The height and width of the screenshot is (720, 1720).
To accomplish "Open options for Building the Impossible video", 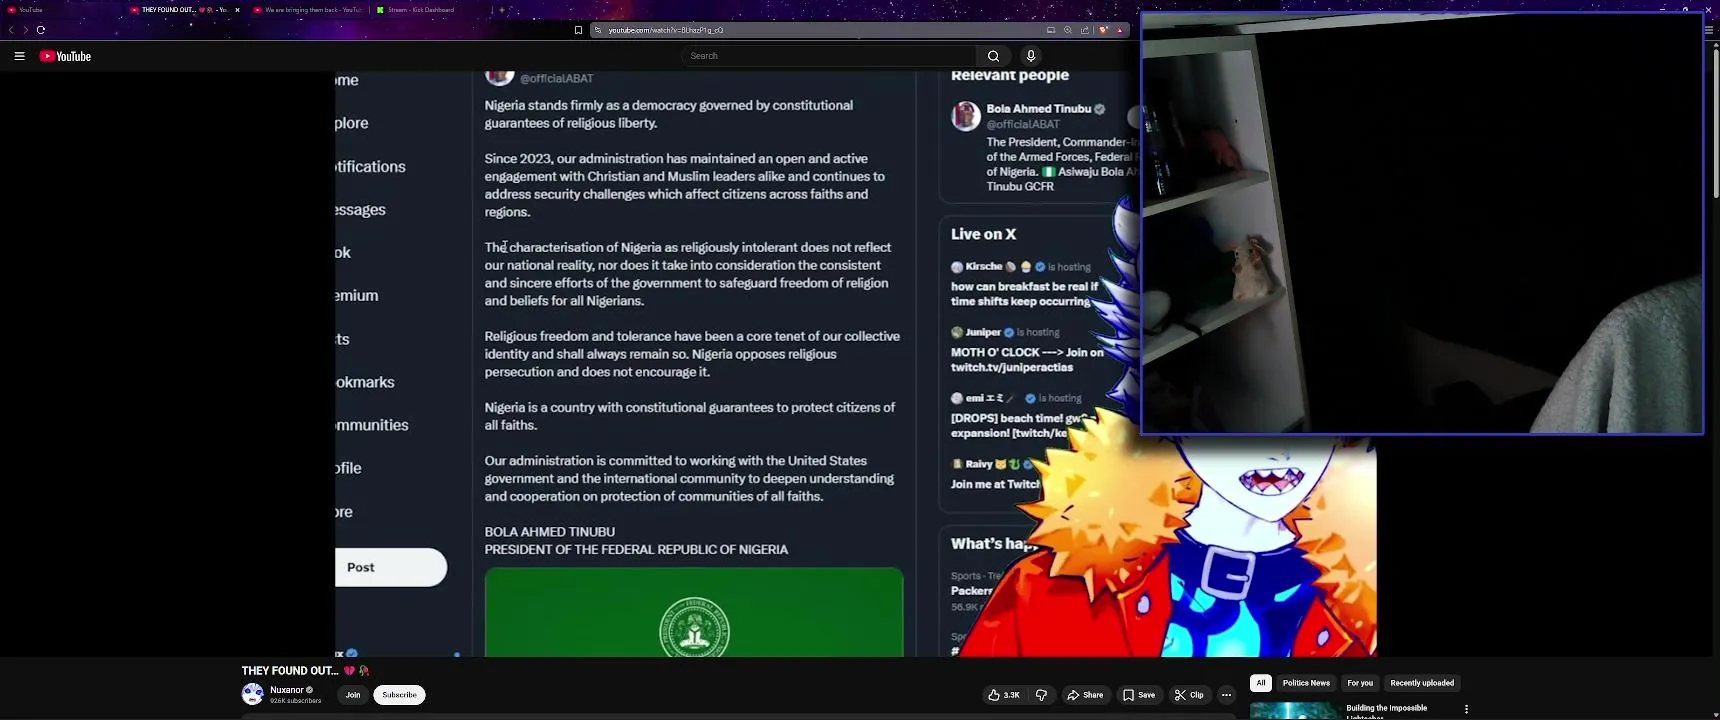I will [x=1466, y=709].
